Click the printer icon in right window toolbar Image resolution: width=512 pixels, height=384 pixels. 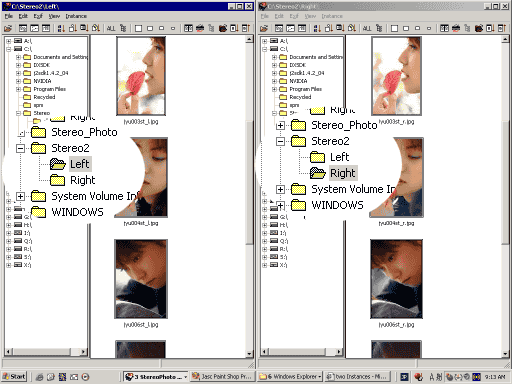[456, 28]
